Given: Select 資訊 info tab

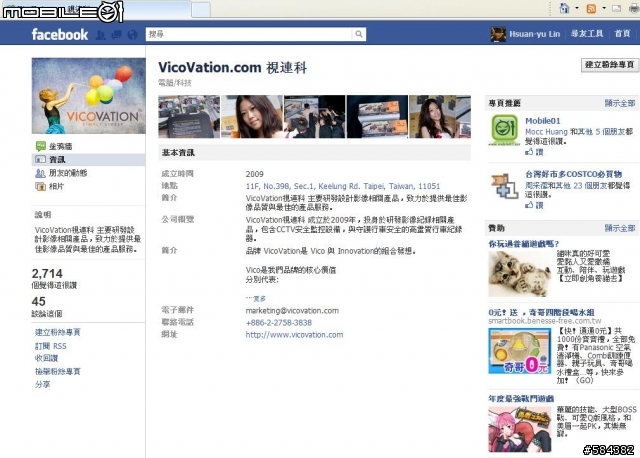Looking at the screenshot, I should (89, 160).
